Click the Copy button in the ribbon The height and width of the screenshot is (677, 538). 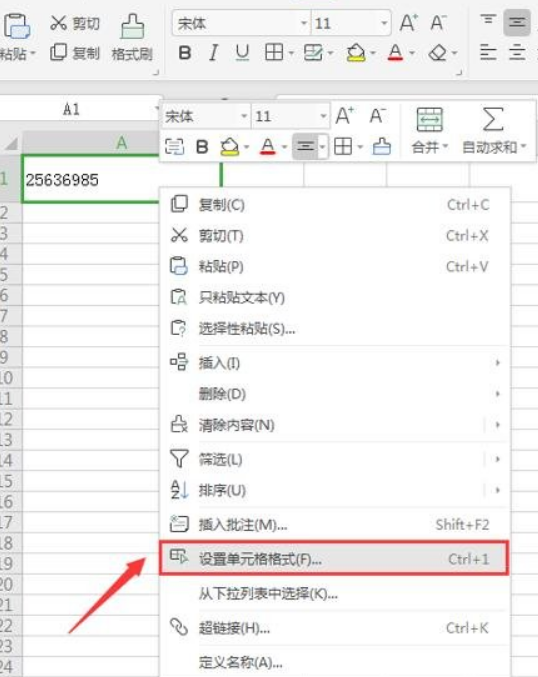click(x=75, y=53)
